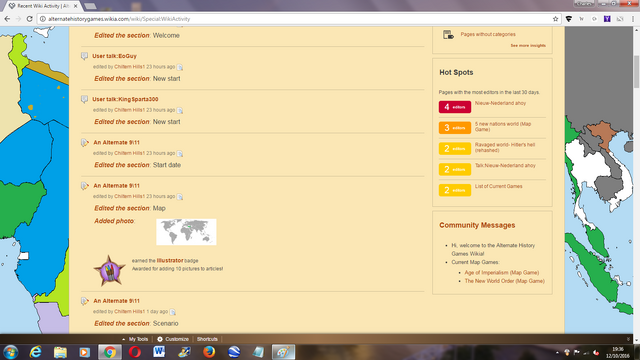
Task: Click the Pages without categories icon
Action: click(x=448, y=35)
